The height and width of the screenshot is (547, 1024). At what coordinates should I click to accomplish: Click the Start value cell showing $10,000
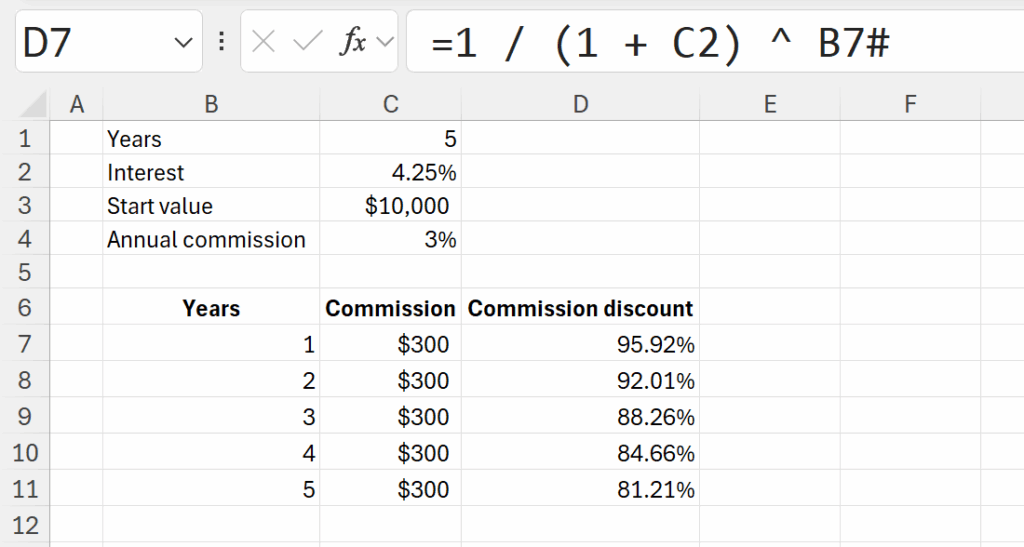tap(390, 206)
